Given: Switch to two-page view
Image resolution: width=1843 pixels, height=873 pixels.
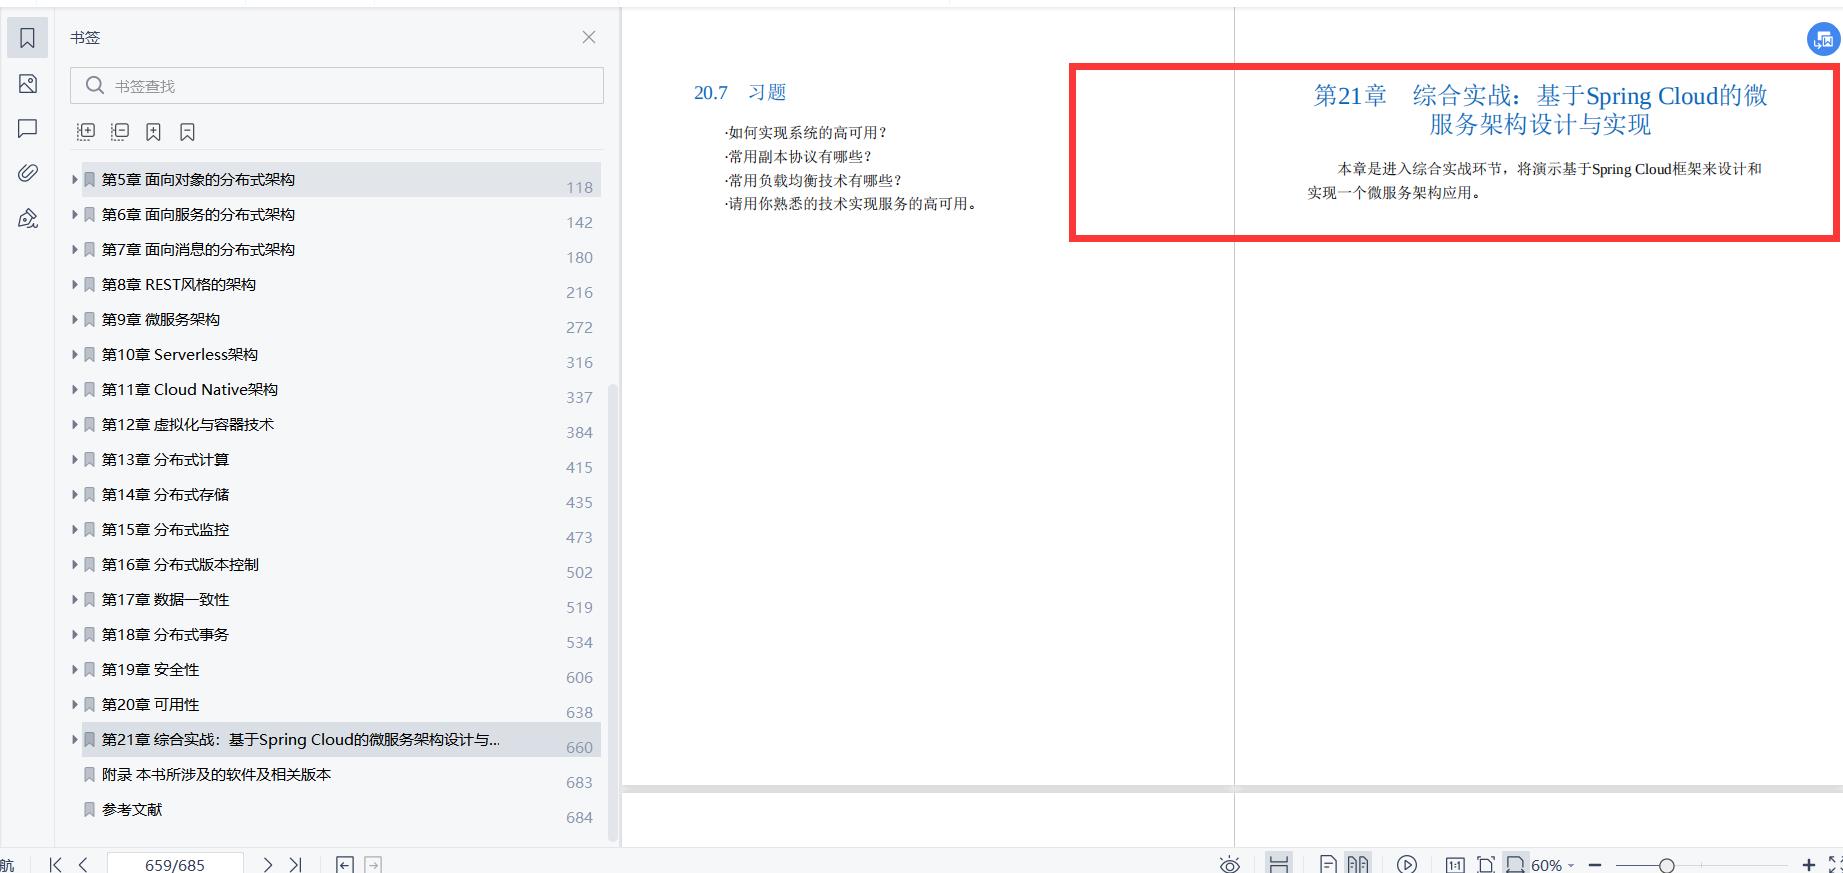Looking at the screenshot, I should (x=1357, y=864).
